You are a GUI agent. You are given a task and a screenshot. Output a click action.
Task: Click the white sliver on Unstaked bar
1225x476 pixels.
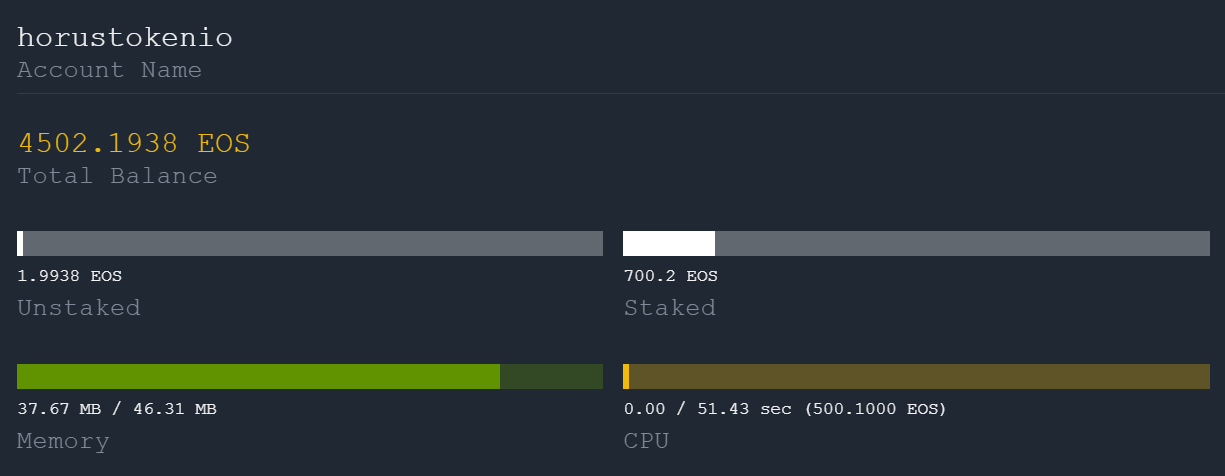[x=20, y=243]
